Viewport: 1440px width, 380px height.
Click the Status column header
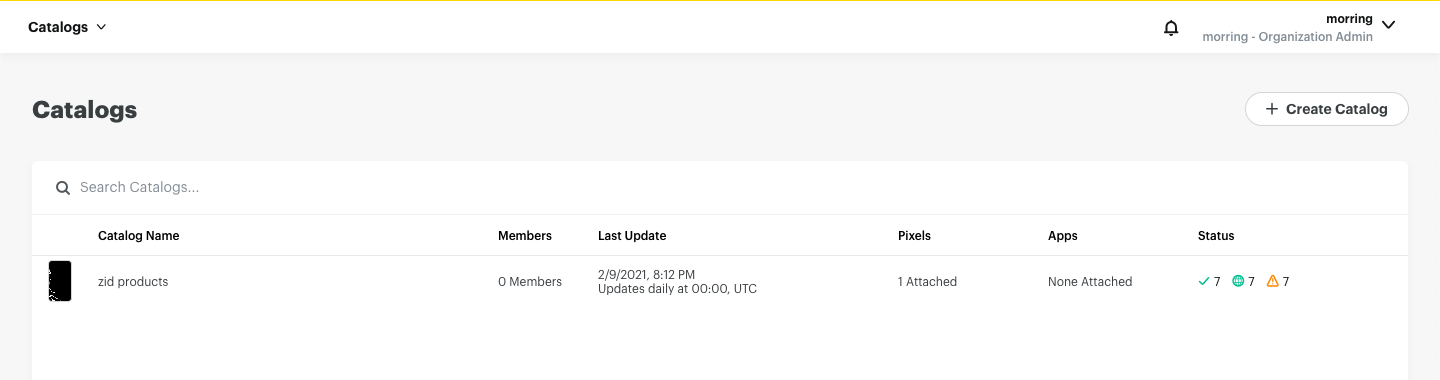click(x=1216, y=236)
